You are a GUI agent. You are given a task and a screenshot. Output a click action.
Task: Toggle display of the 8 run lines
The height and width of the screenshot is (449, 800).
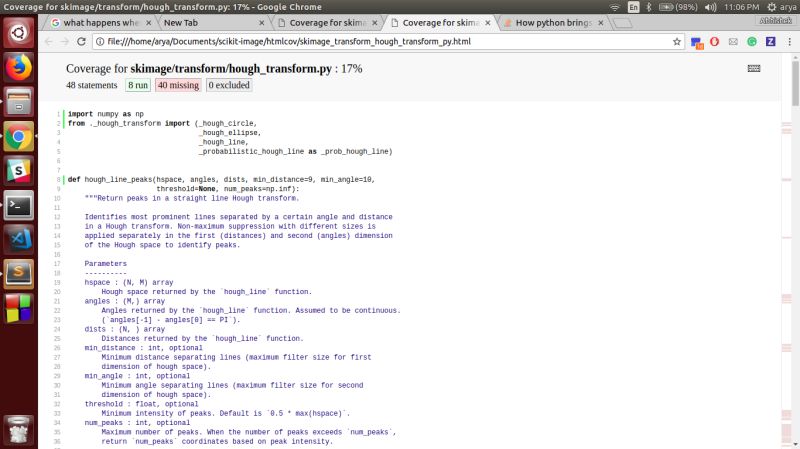point(138,85)
